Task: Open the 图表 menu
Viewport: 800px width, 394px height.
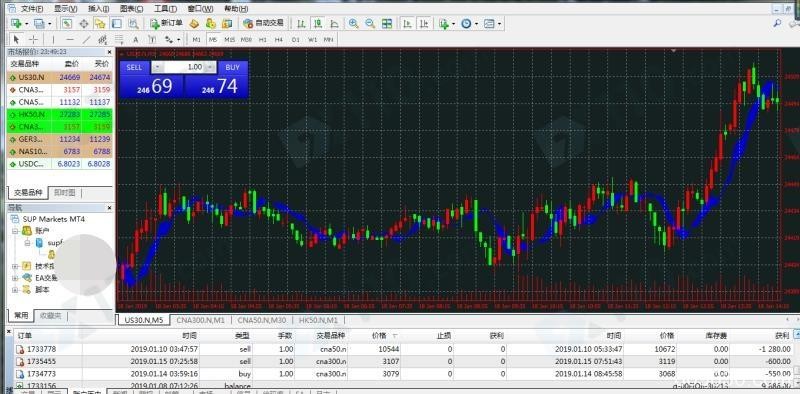Action: point(131,9)
